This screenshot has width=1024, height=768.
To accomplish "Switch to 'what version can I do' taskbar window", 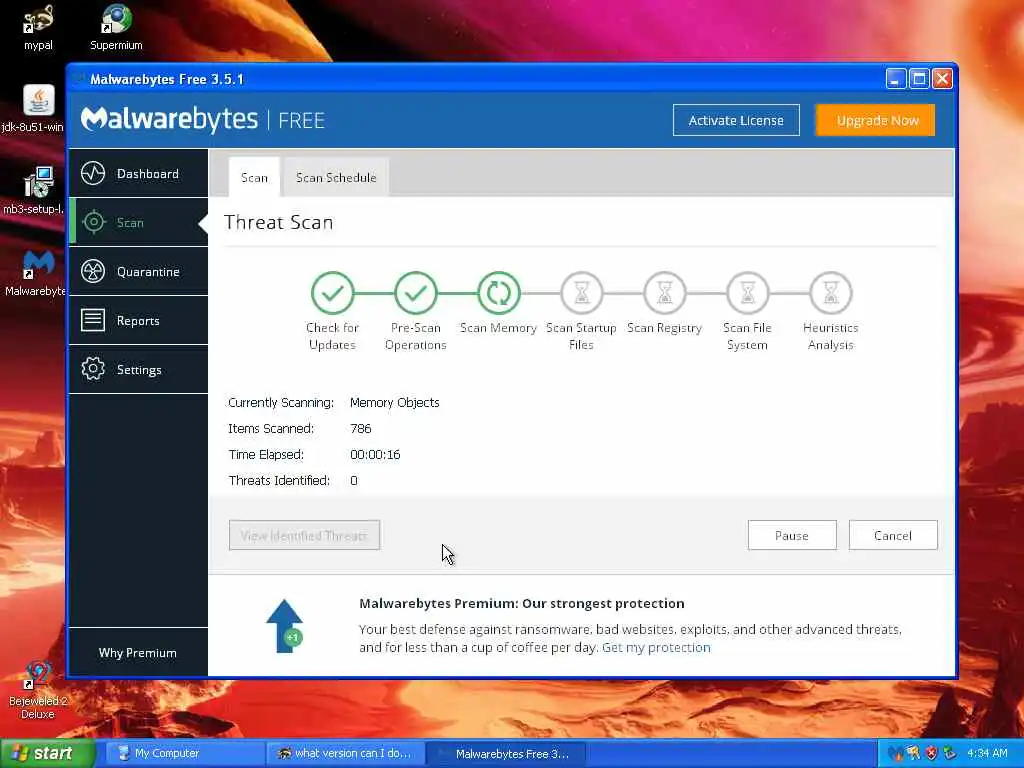I will [345, 754].
